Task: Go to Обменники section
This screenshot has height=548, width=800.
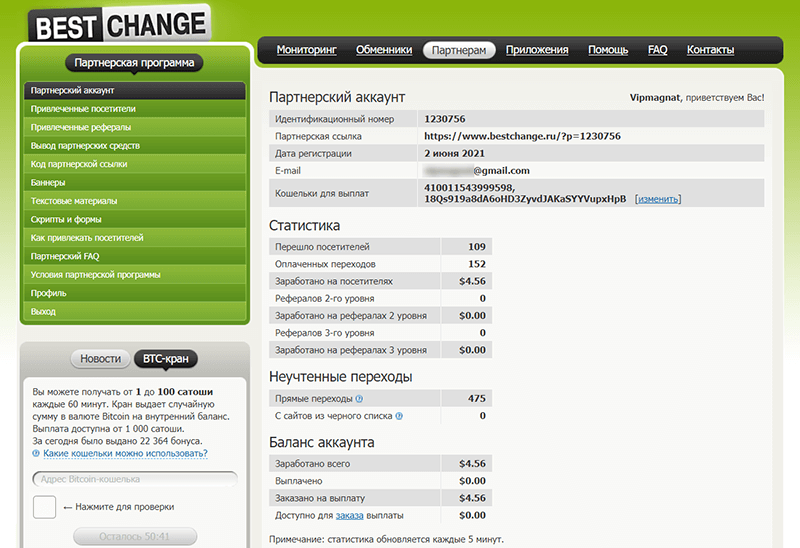Action: click(384, 50)
